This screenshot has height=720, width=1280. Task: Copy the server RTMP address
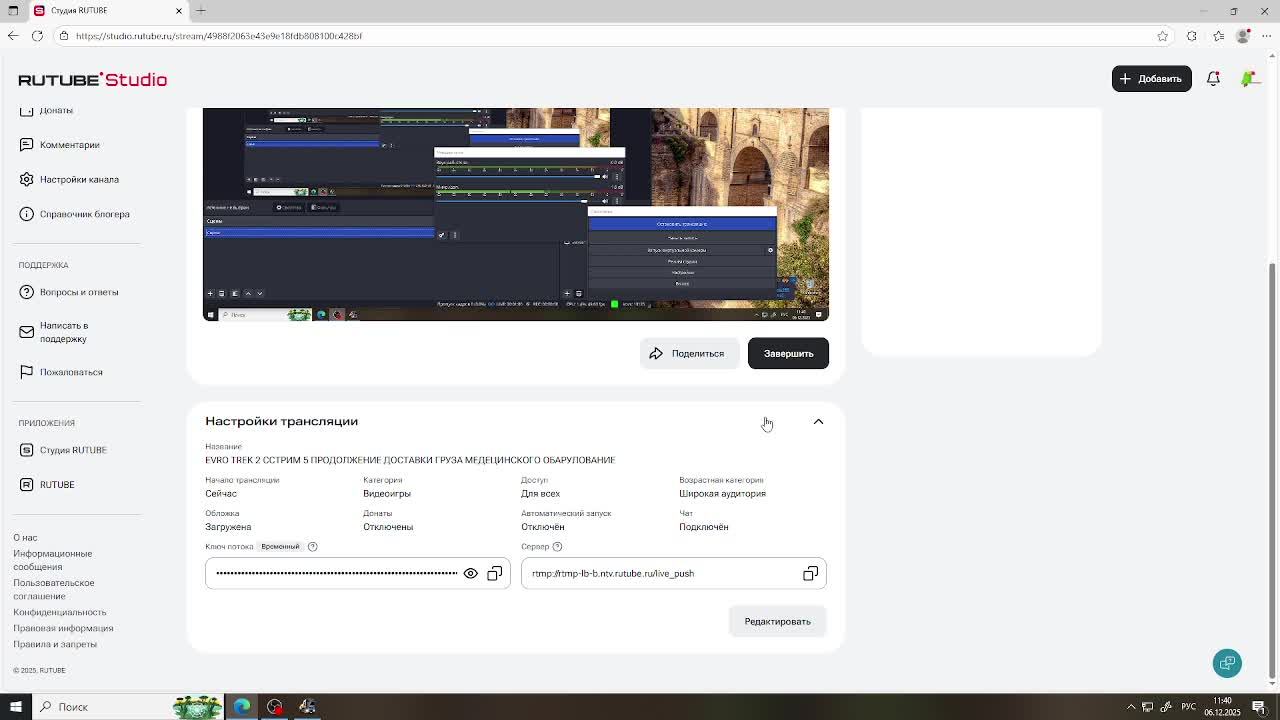click(x=811, y=574)
